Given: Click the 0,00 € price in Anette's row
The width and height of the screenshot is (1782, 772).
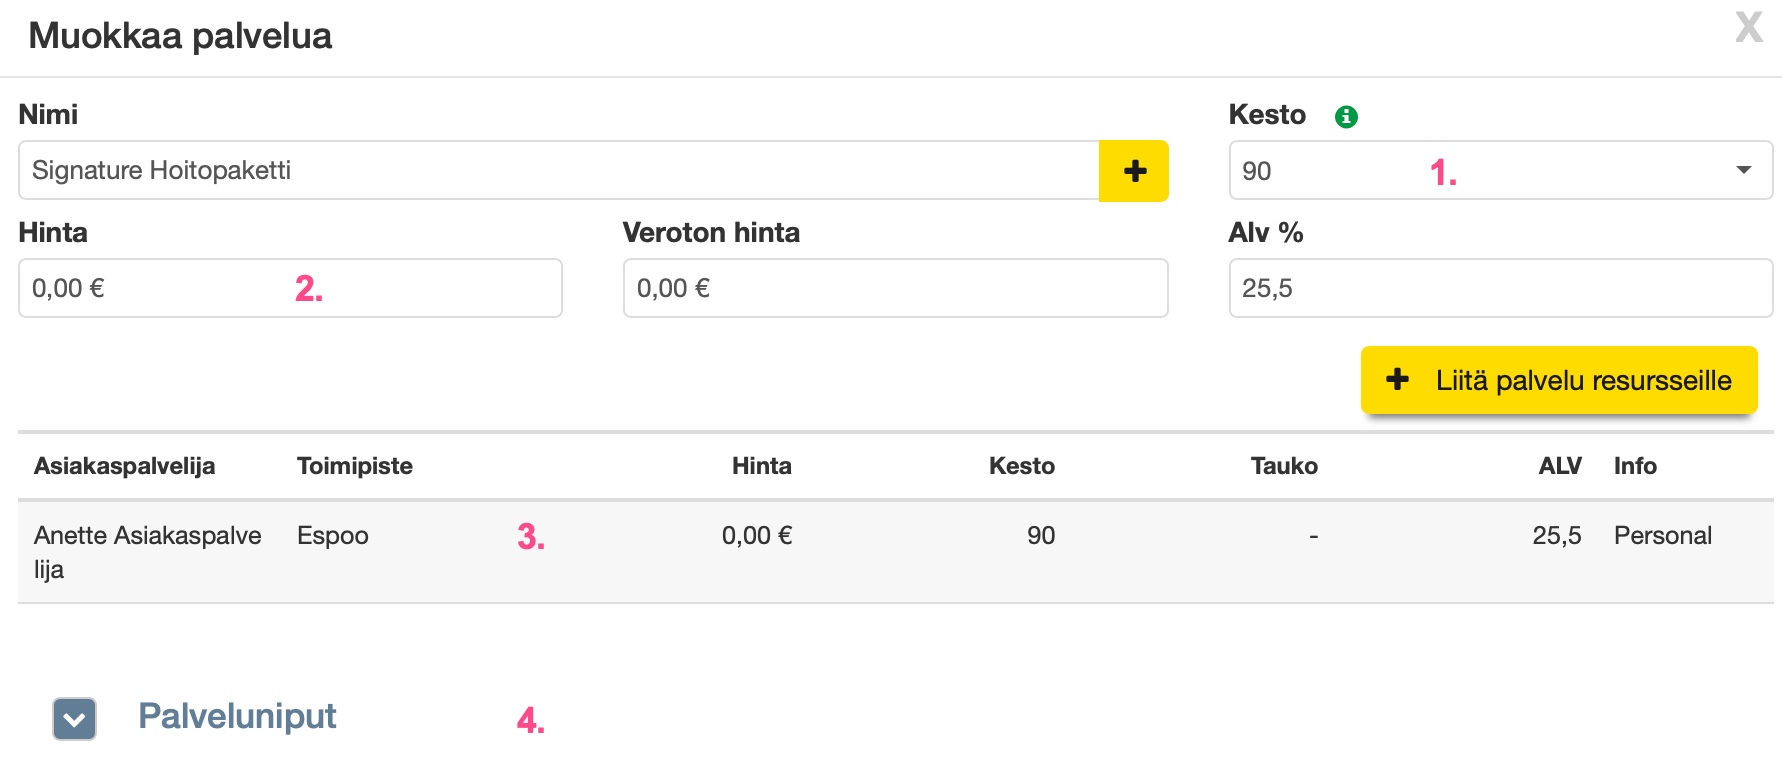Looking at the screenshot, I should point(757,536).
